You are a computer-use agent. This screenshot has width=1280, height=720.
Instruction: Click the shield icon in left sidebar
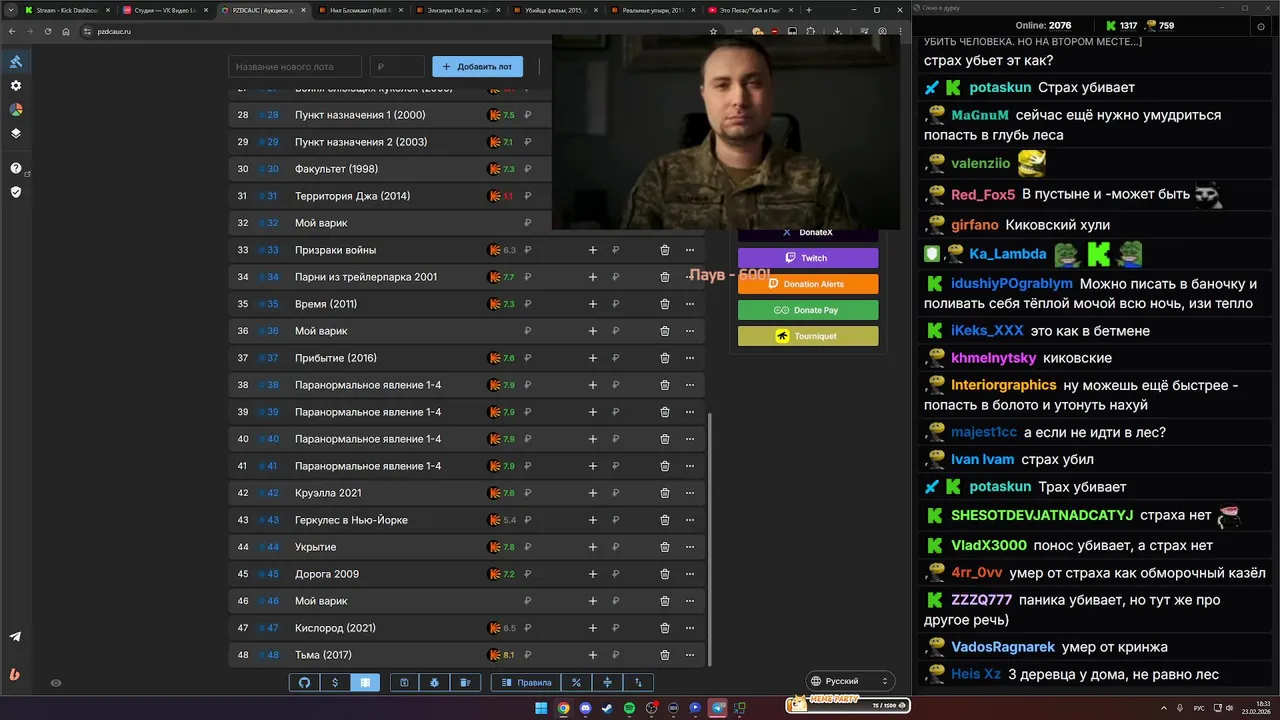pos(16,192)
